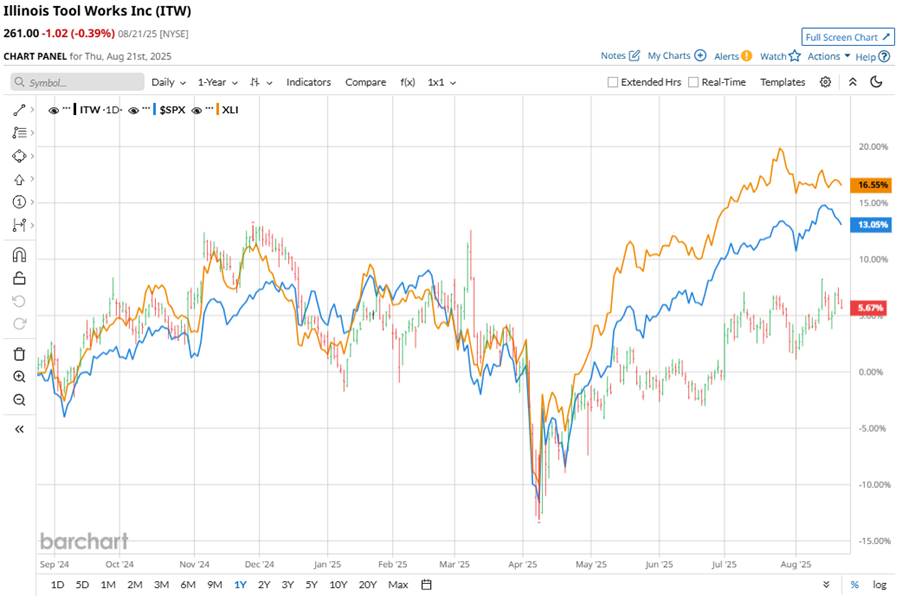This screenshot has height=602, width=902.
Task: Zoom out of the chart
Action: (19, 400)
